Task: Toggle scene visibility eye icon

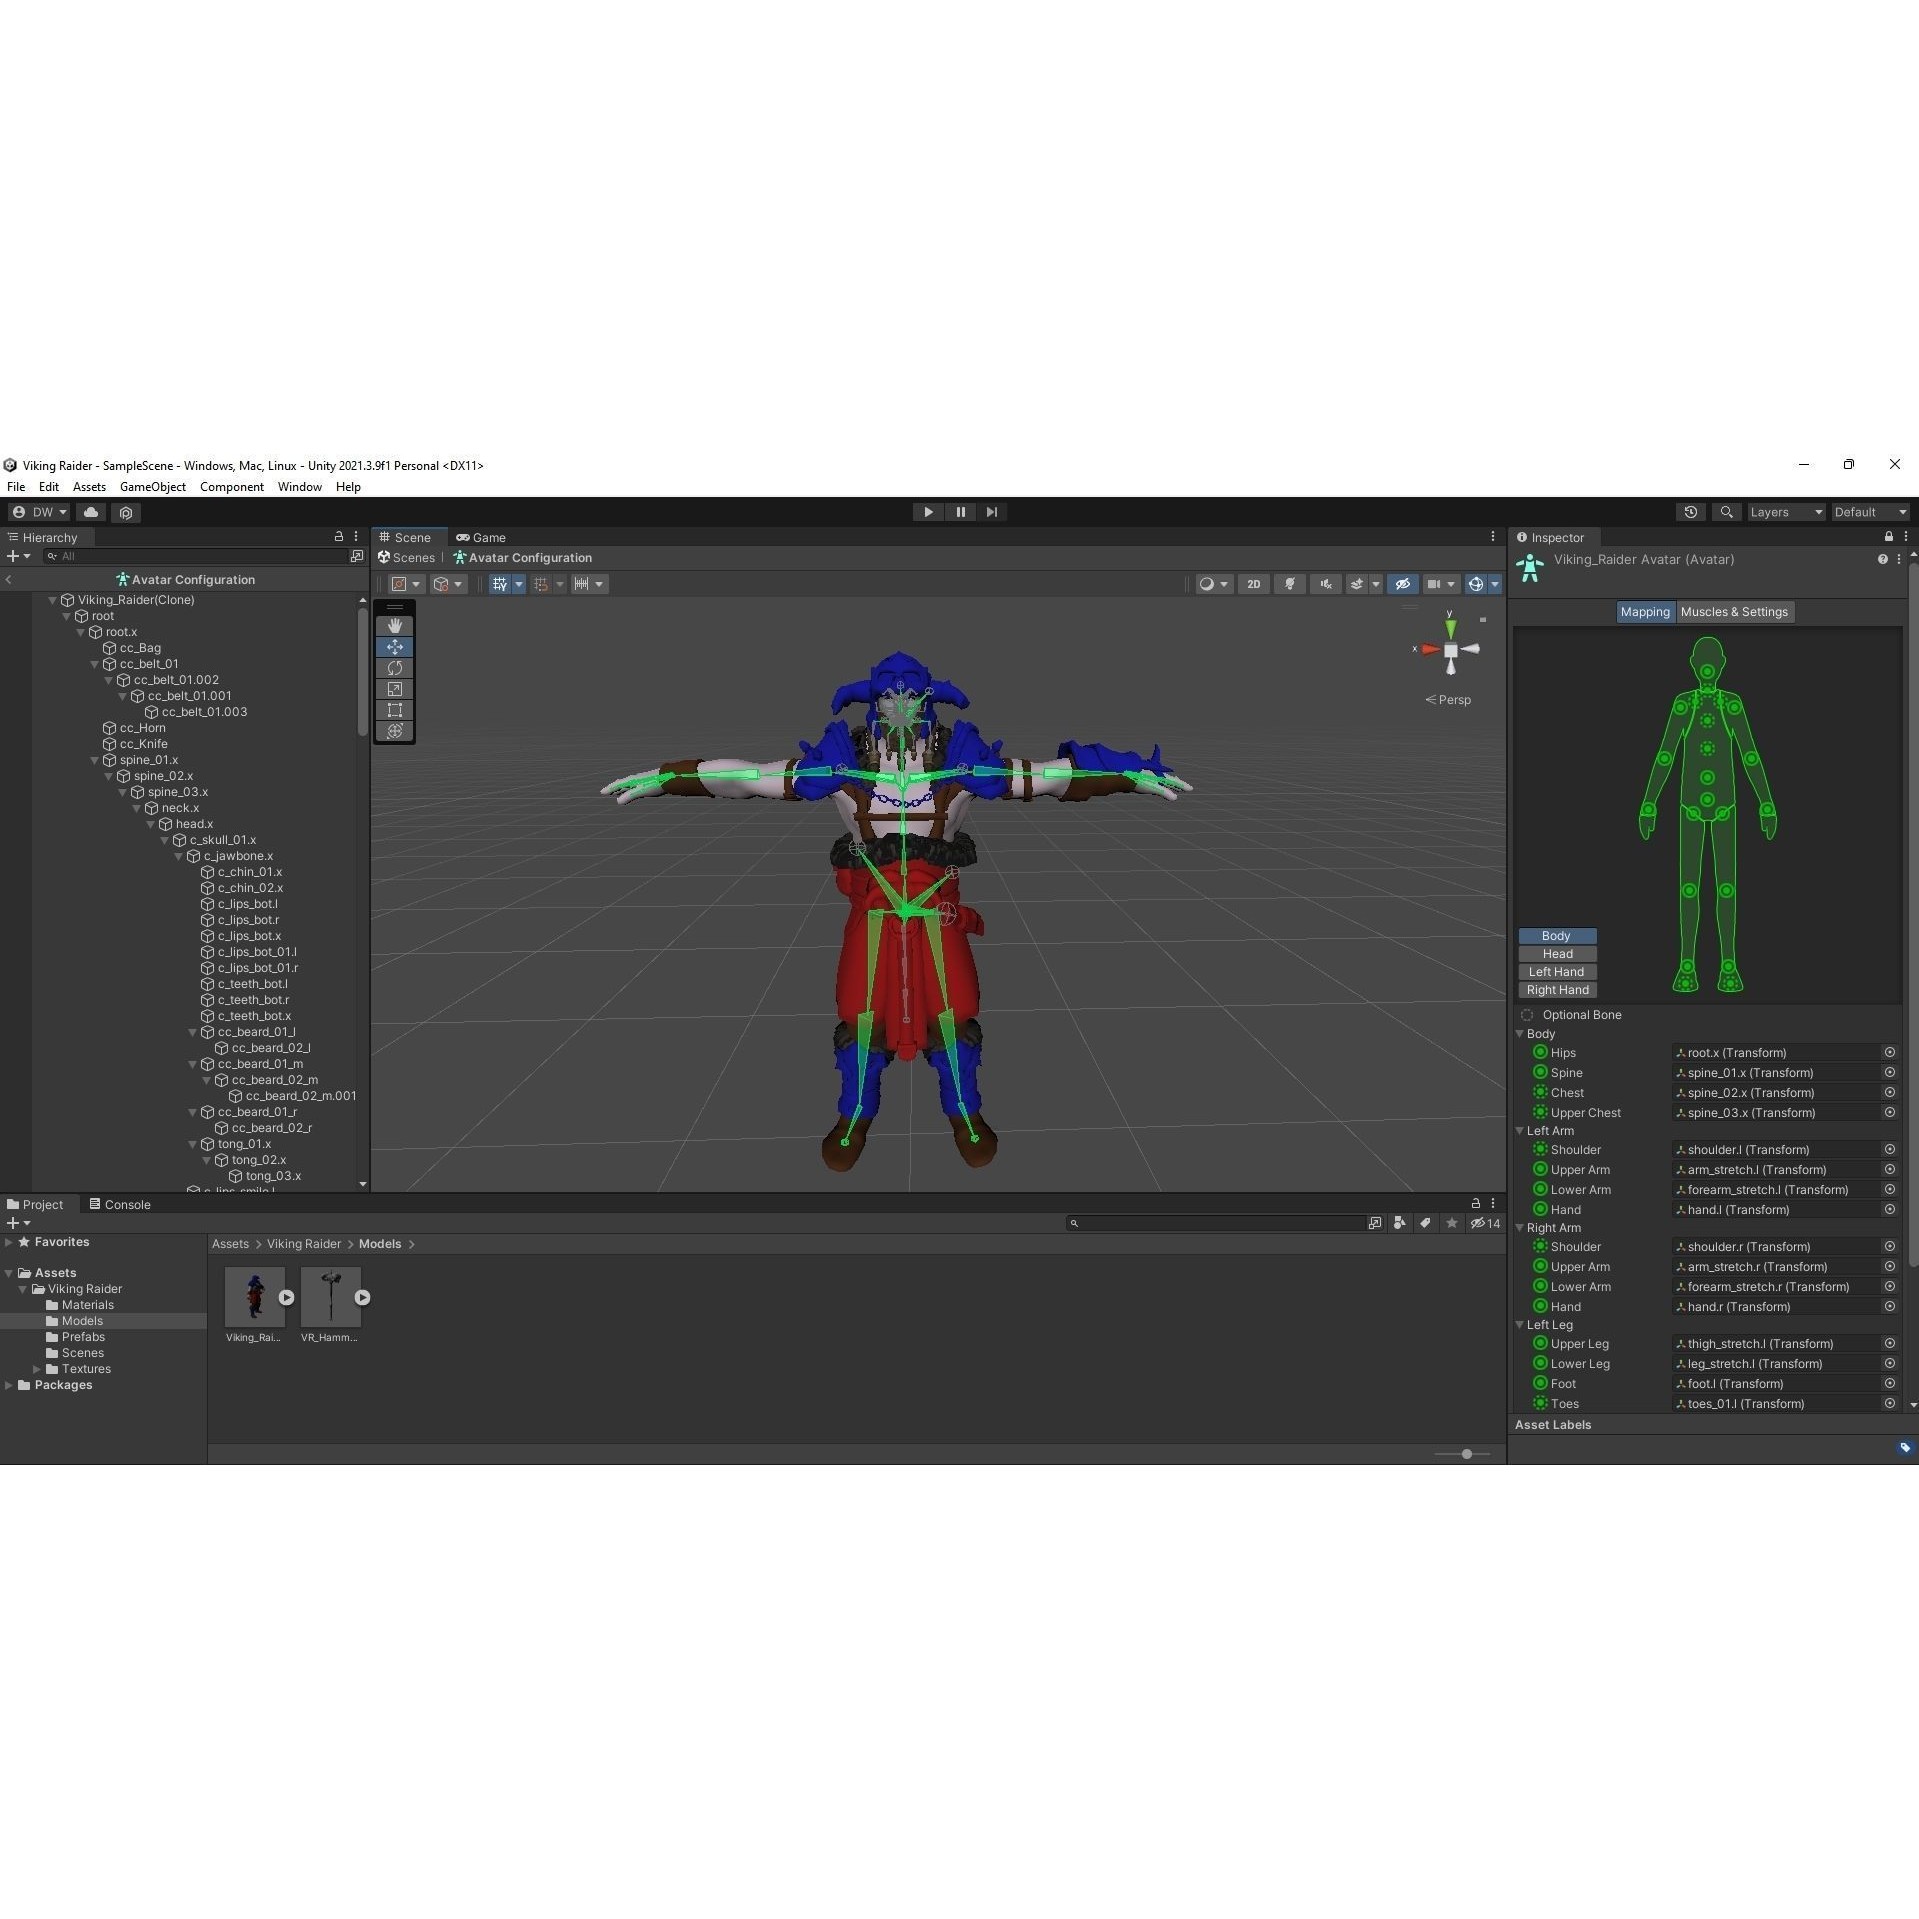Action: click(x=1403, y=584)
